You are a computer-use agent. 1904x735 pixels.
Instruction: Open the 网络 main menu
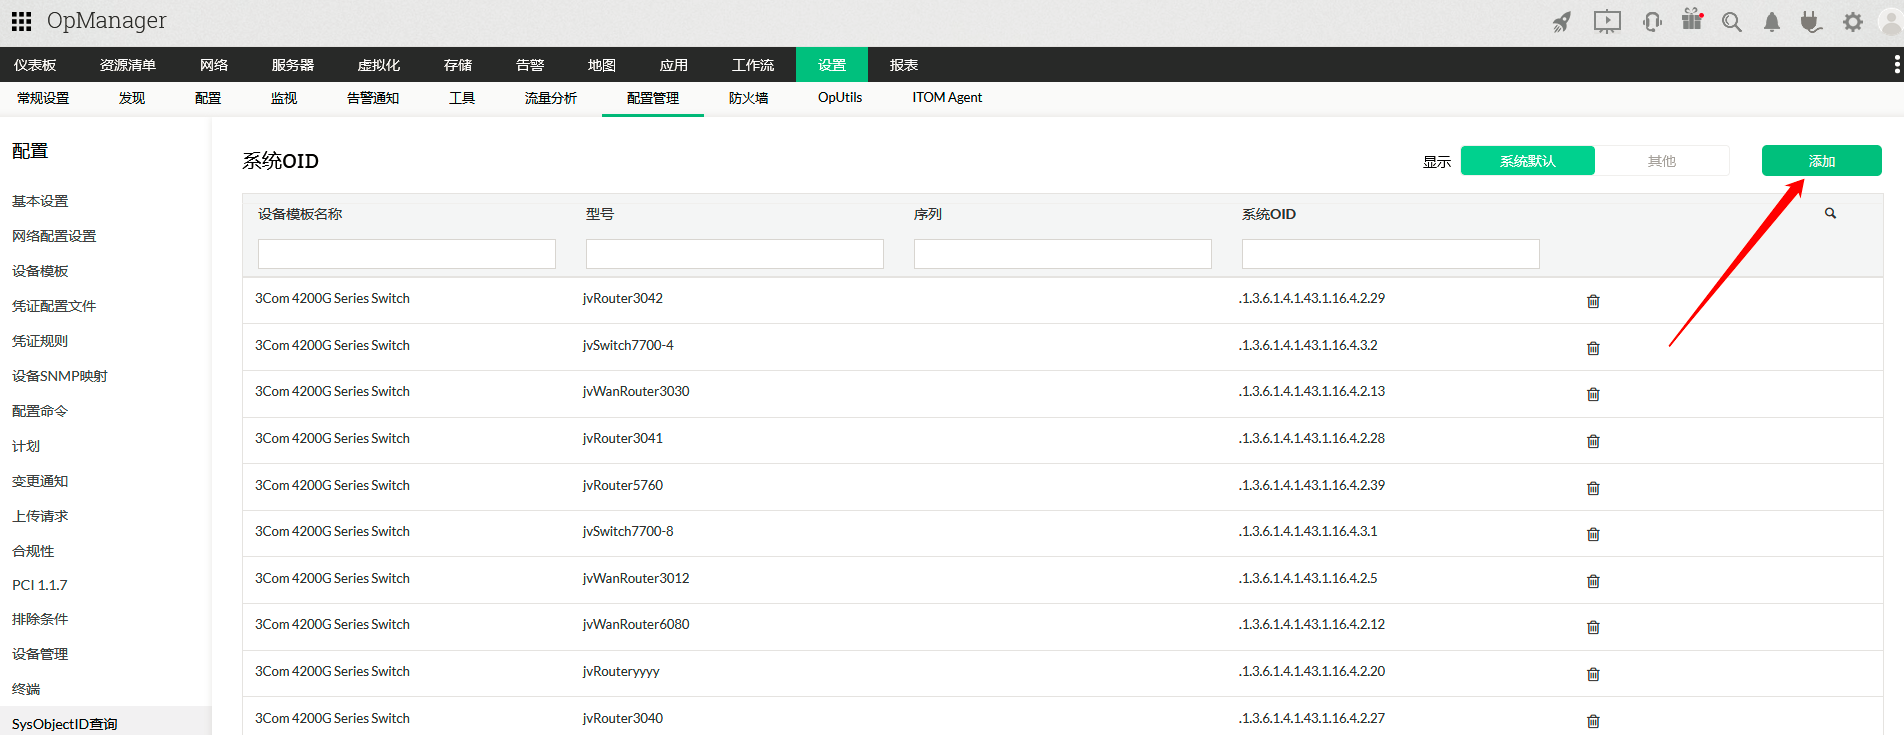coord(214,65)
